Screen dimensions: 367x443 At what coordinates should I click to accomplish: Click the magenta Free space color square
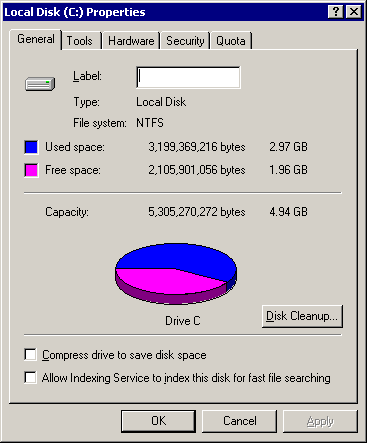tap(31, 170)
